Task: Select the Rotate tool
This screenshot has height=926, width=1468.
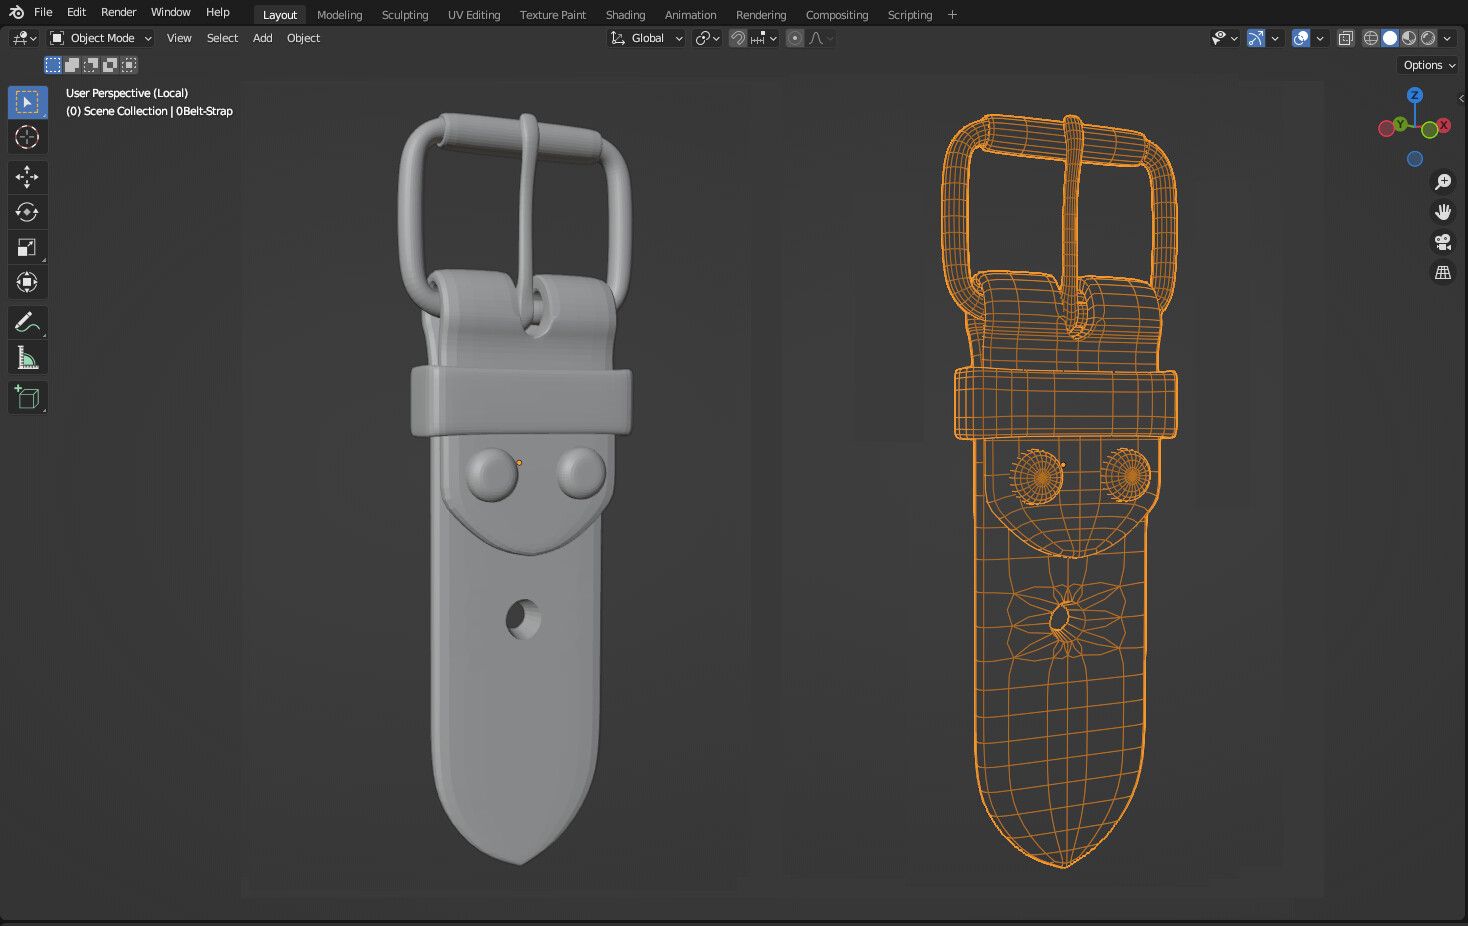Action: click(27, 212)
